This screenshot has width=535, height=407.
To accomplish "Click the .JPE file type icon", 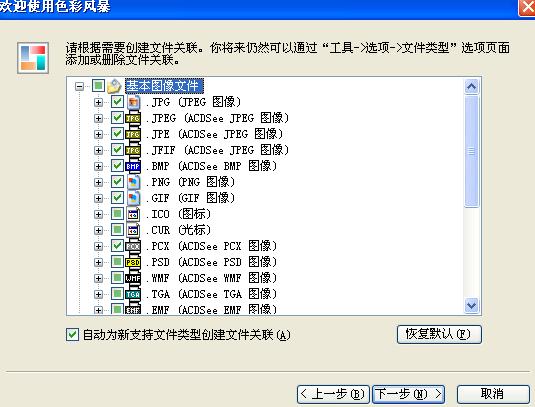I will tap(133, 134).
